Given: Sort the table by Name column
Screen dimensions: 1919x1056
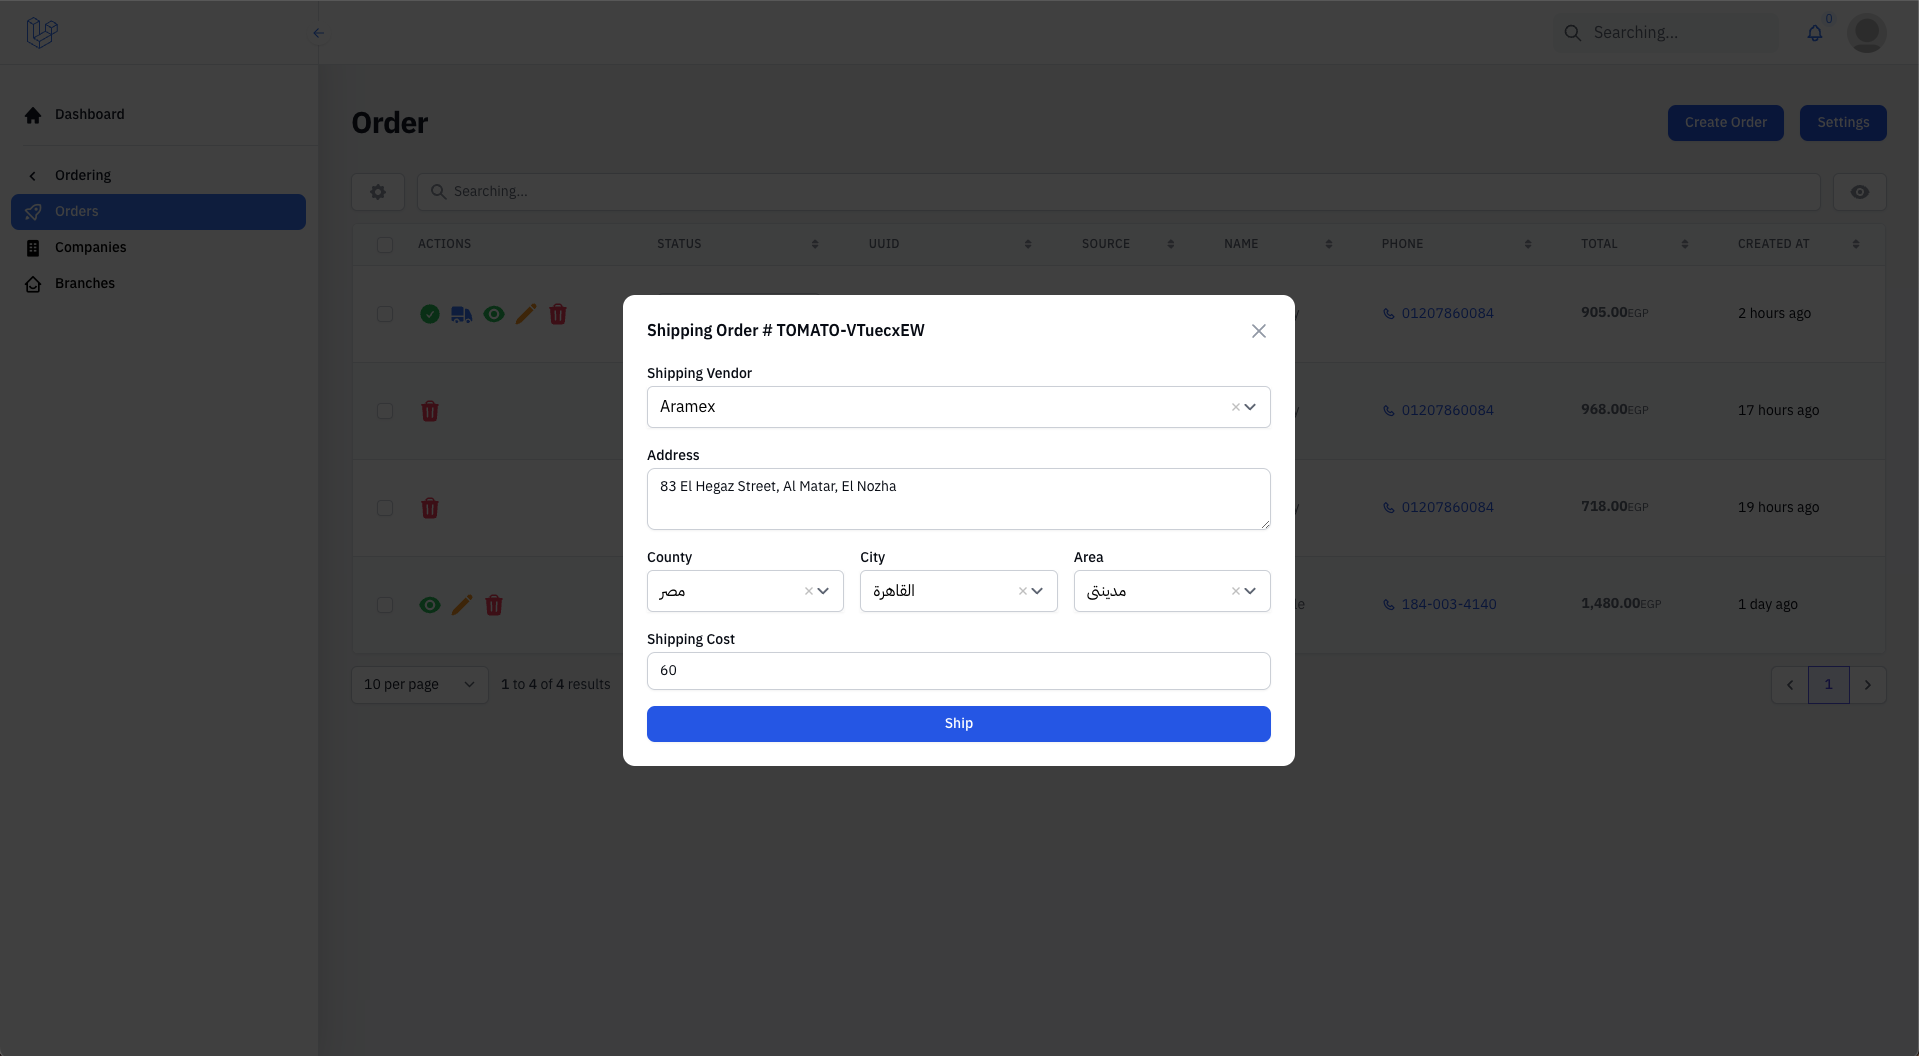Looking at the screenshot, I should 1329,244.
